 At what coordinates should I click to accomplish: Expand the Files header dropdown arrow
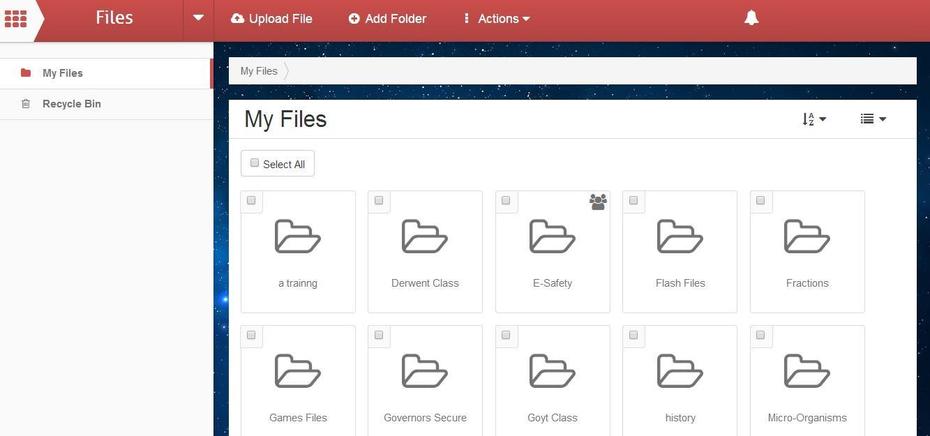[x=198, y=18]
